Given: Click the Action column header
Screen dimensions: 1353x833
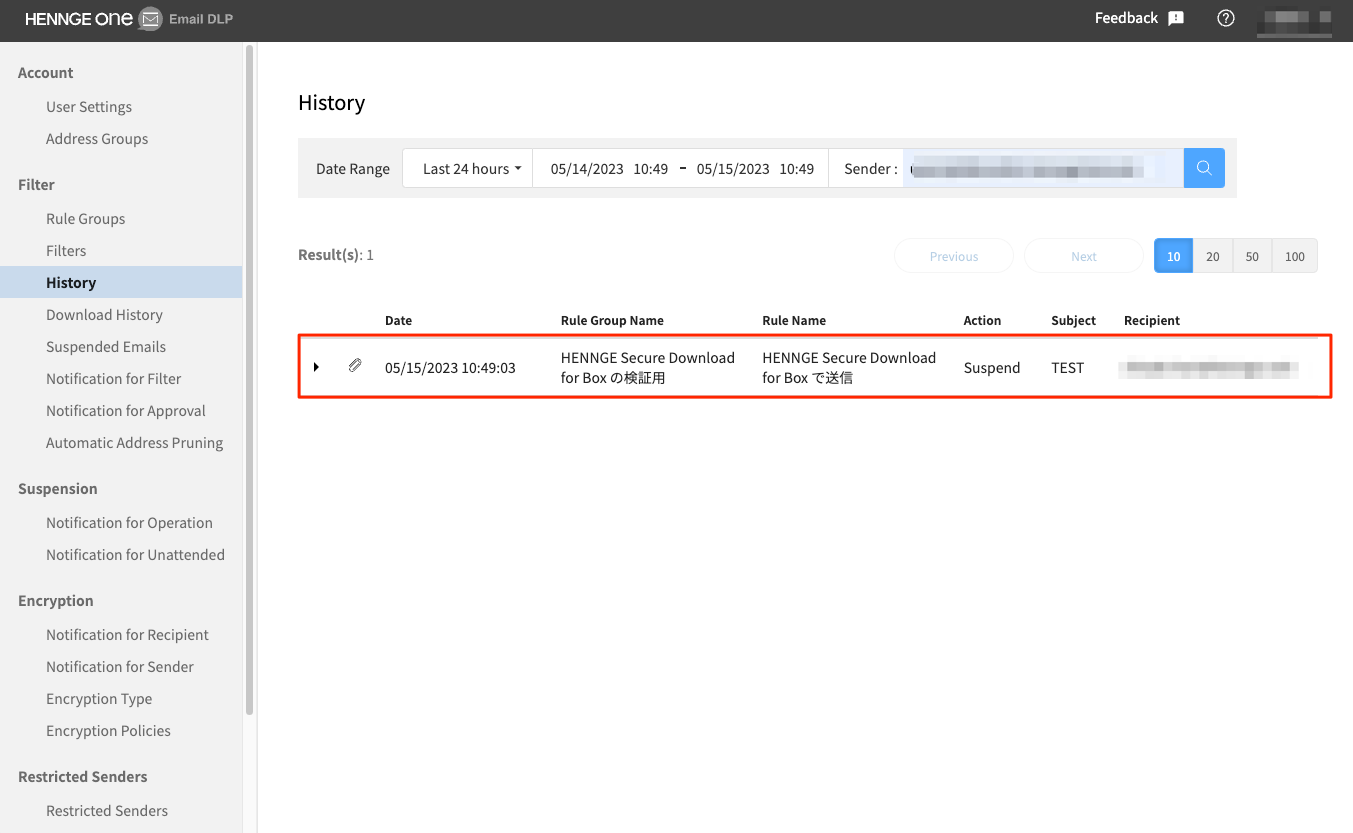Looking at the screenshot, I should coord(982,321).
